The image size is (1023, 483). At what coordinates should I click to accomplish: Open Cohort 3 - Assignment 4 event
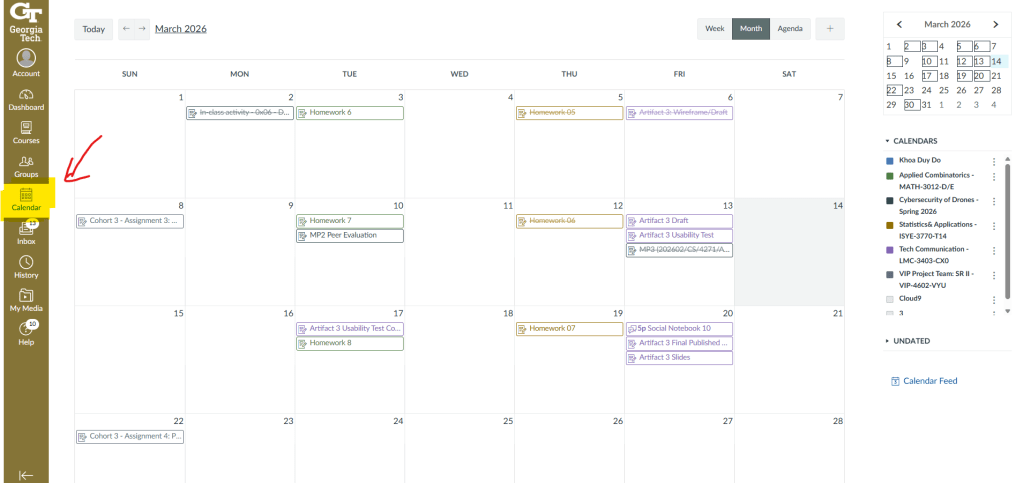130,437
